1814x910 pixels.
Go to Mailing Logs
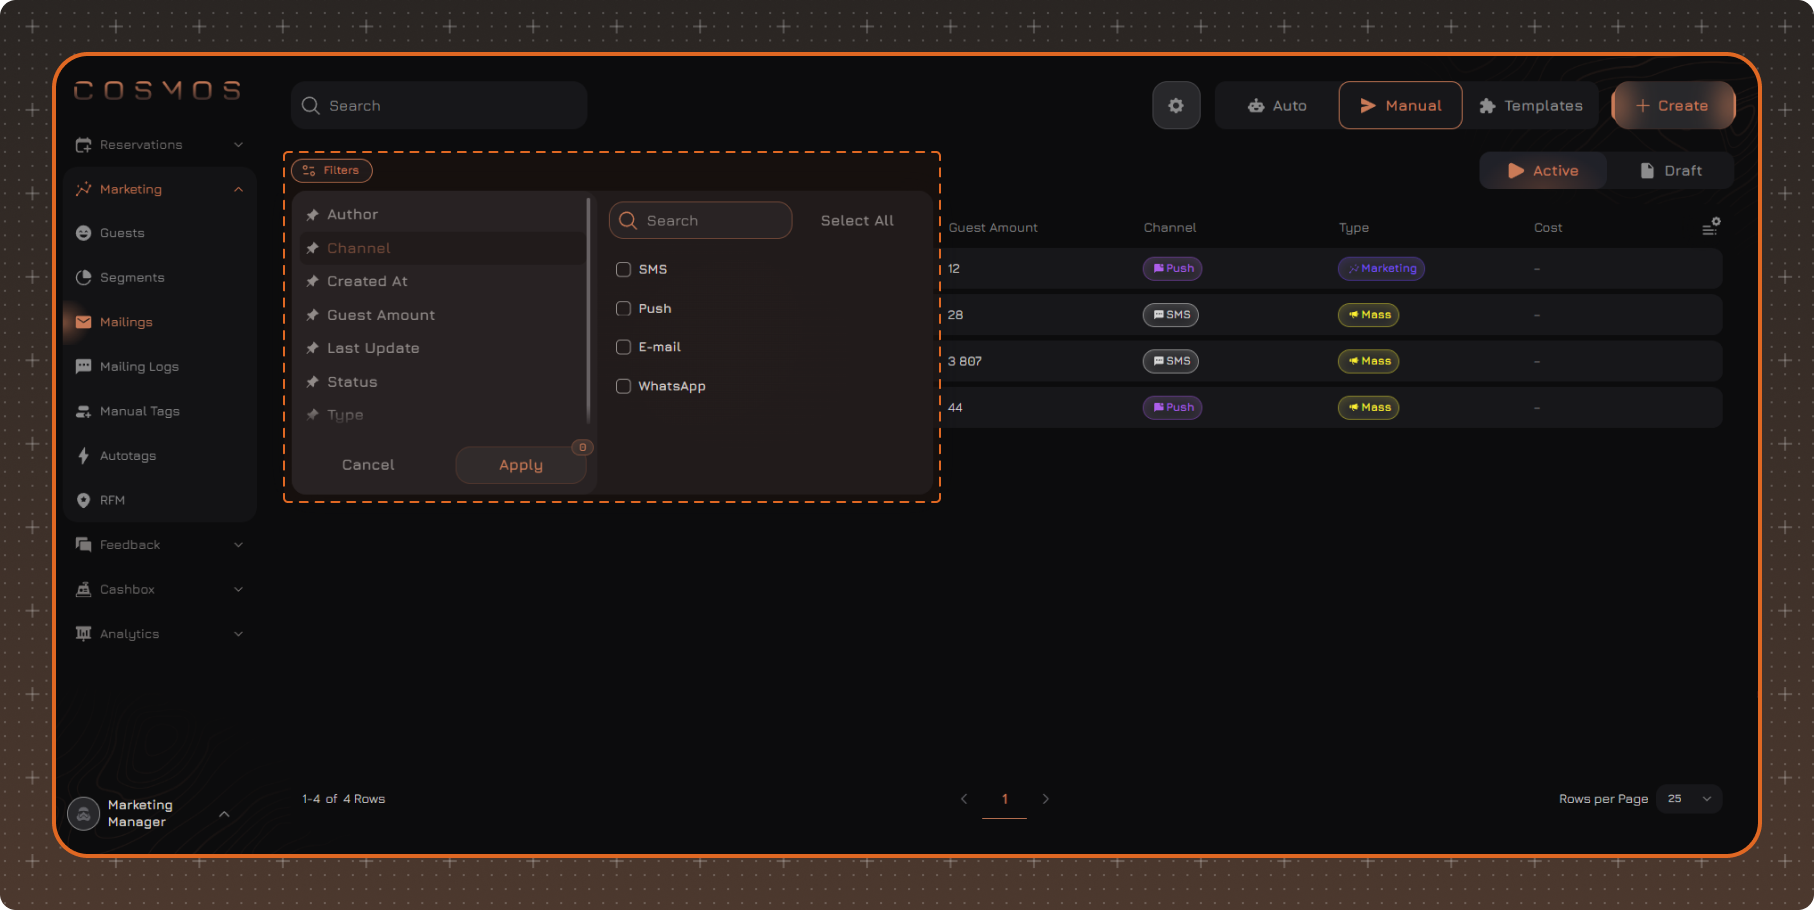pos(139,367)
